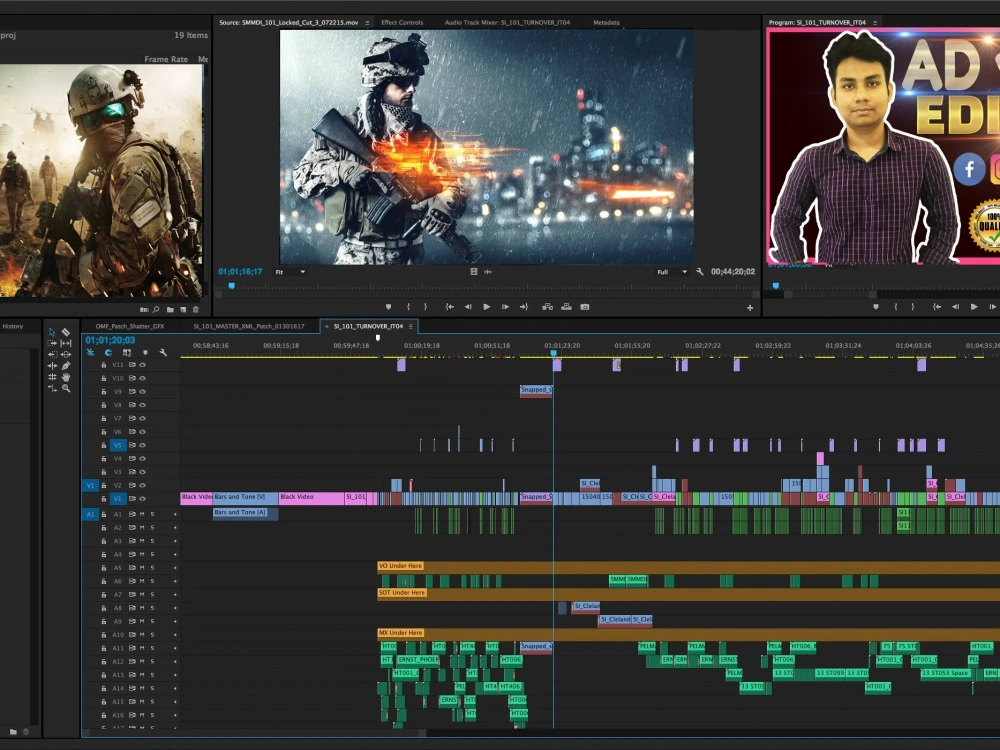Click Insert button in Source monitor

(x=547, y=307)
